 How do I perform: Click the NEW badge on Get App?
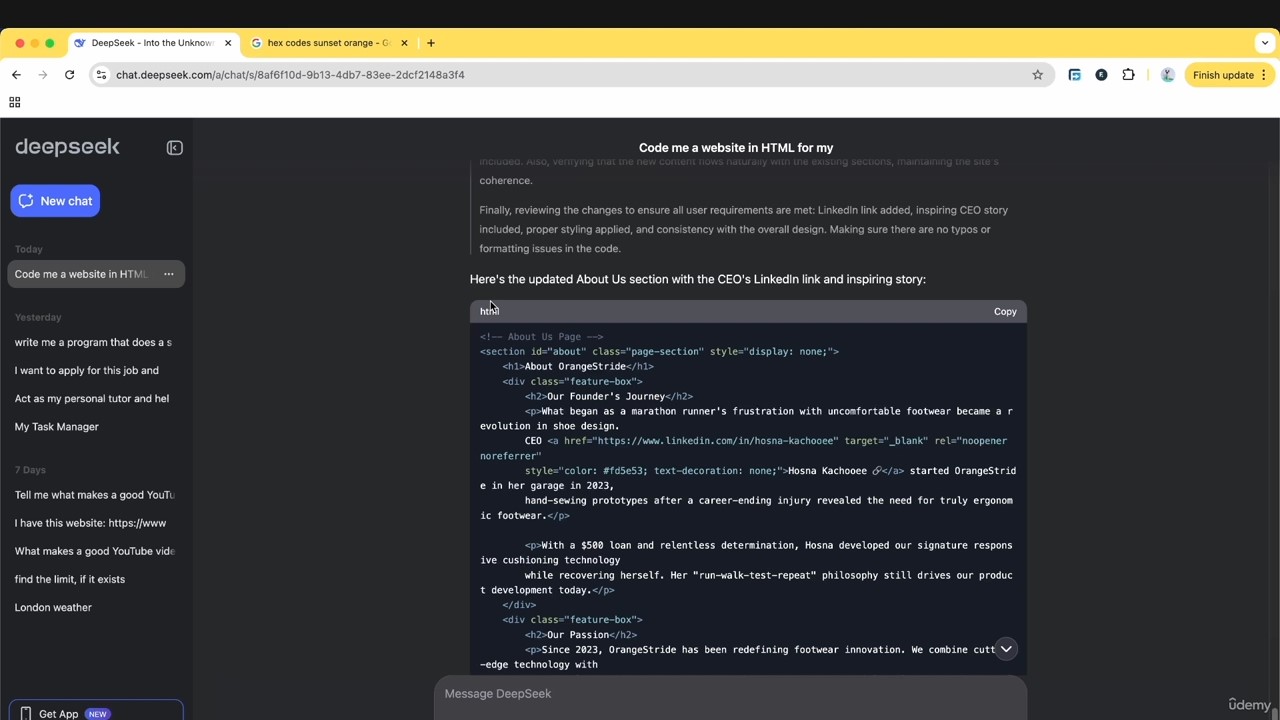(x=97, y=714)
